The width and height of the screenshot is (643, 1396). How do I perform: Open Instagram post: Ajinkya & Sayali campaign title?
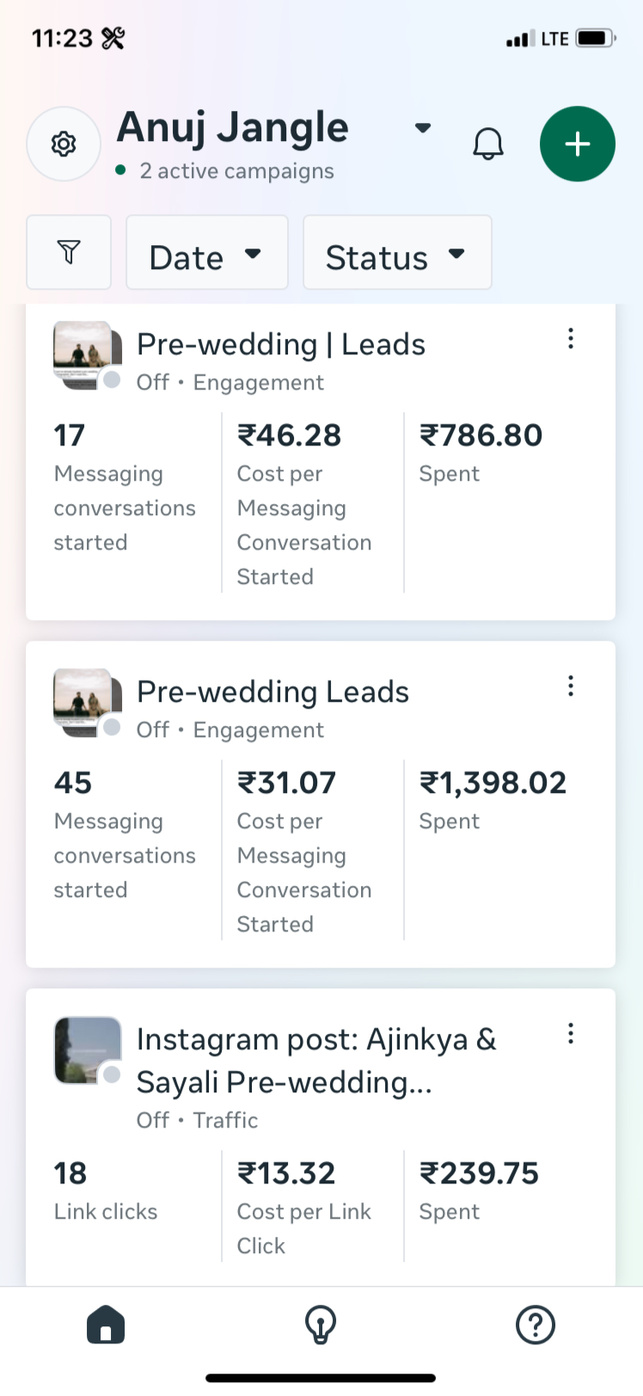pos(316,1060)
